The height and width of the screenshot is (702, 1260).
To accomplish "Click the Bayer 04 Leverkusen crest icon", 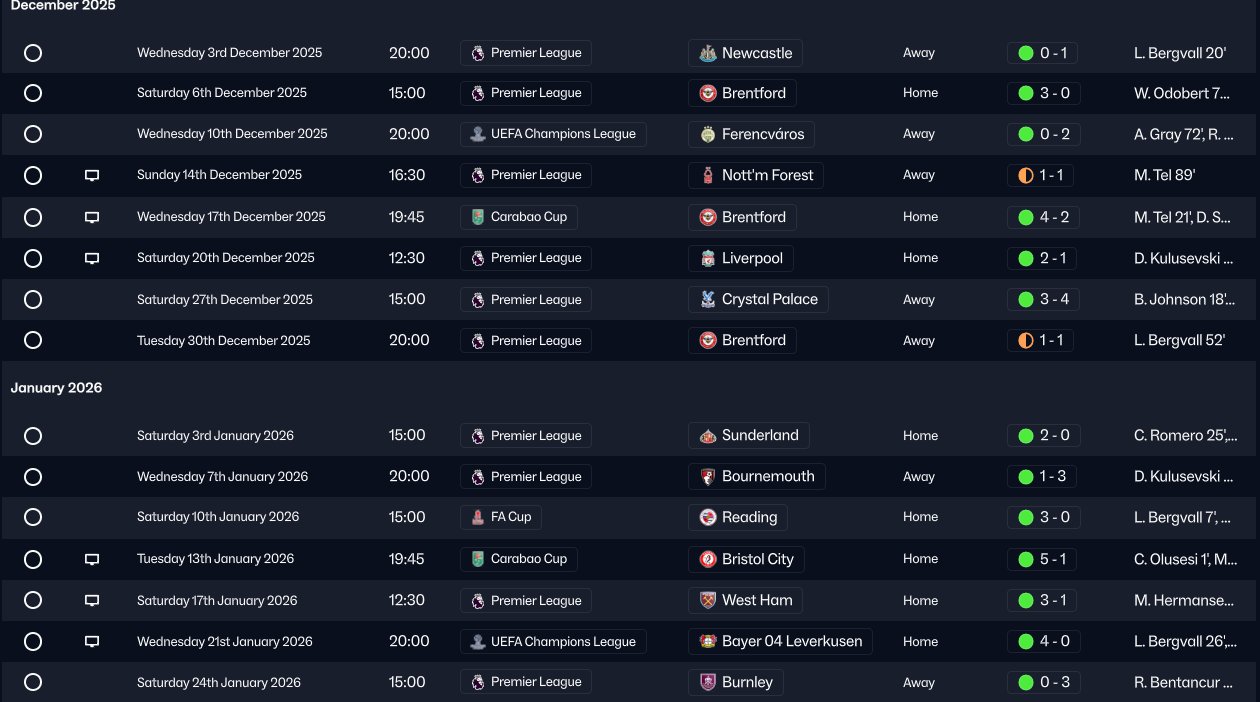I will point(707,642).
